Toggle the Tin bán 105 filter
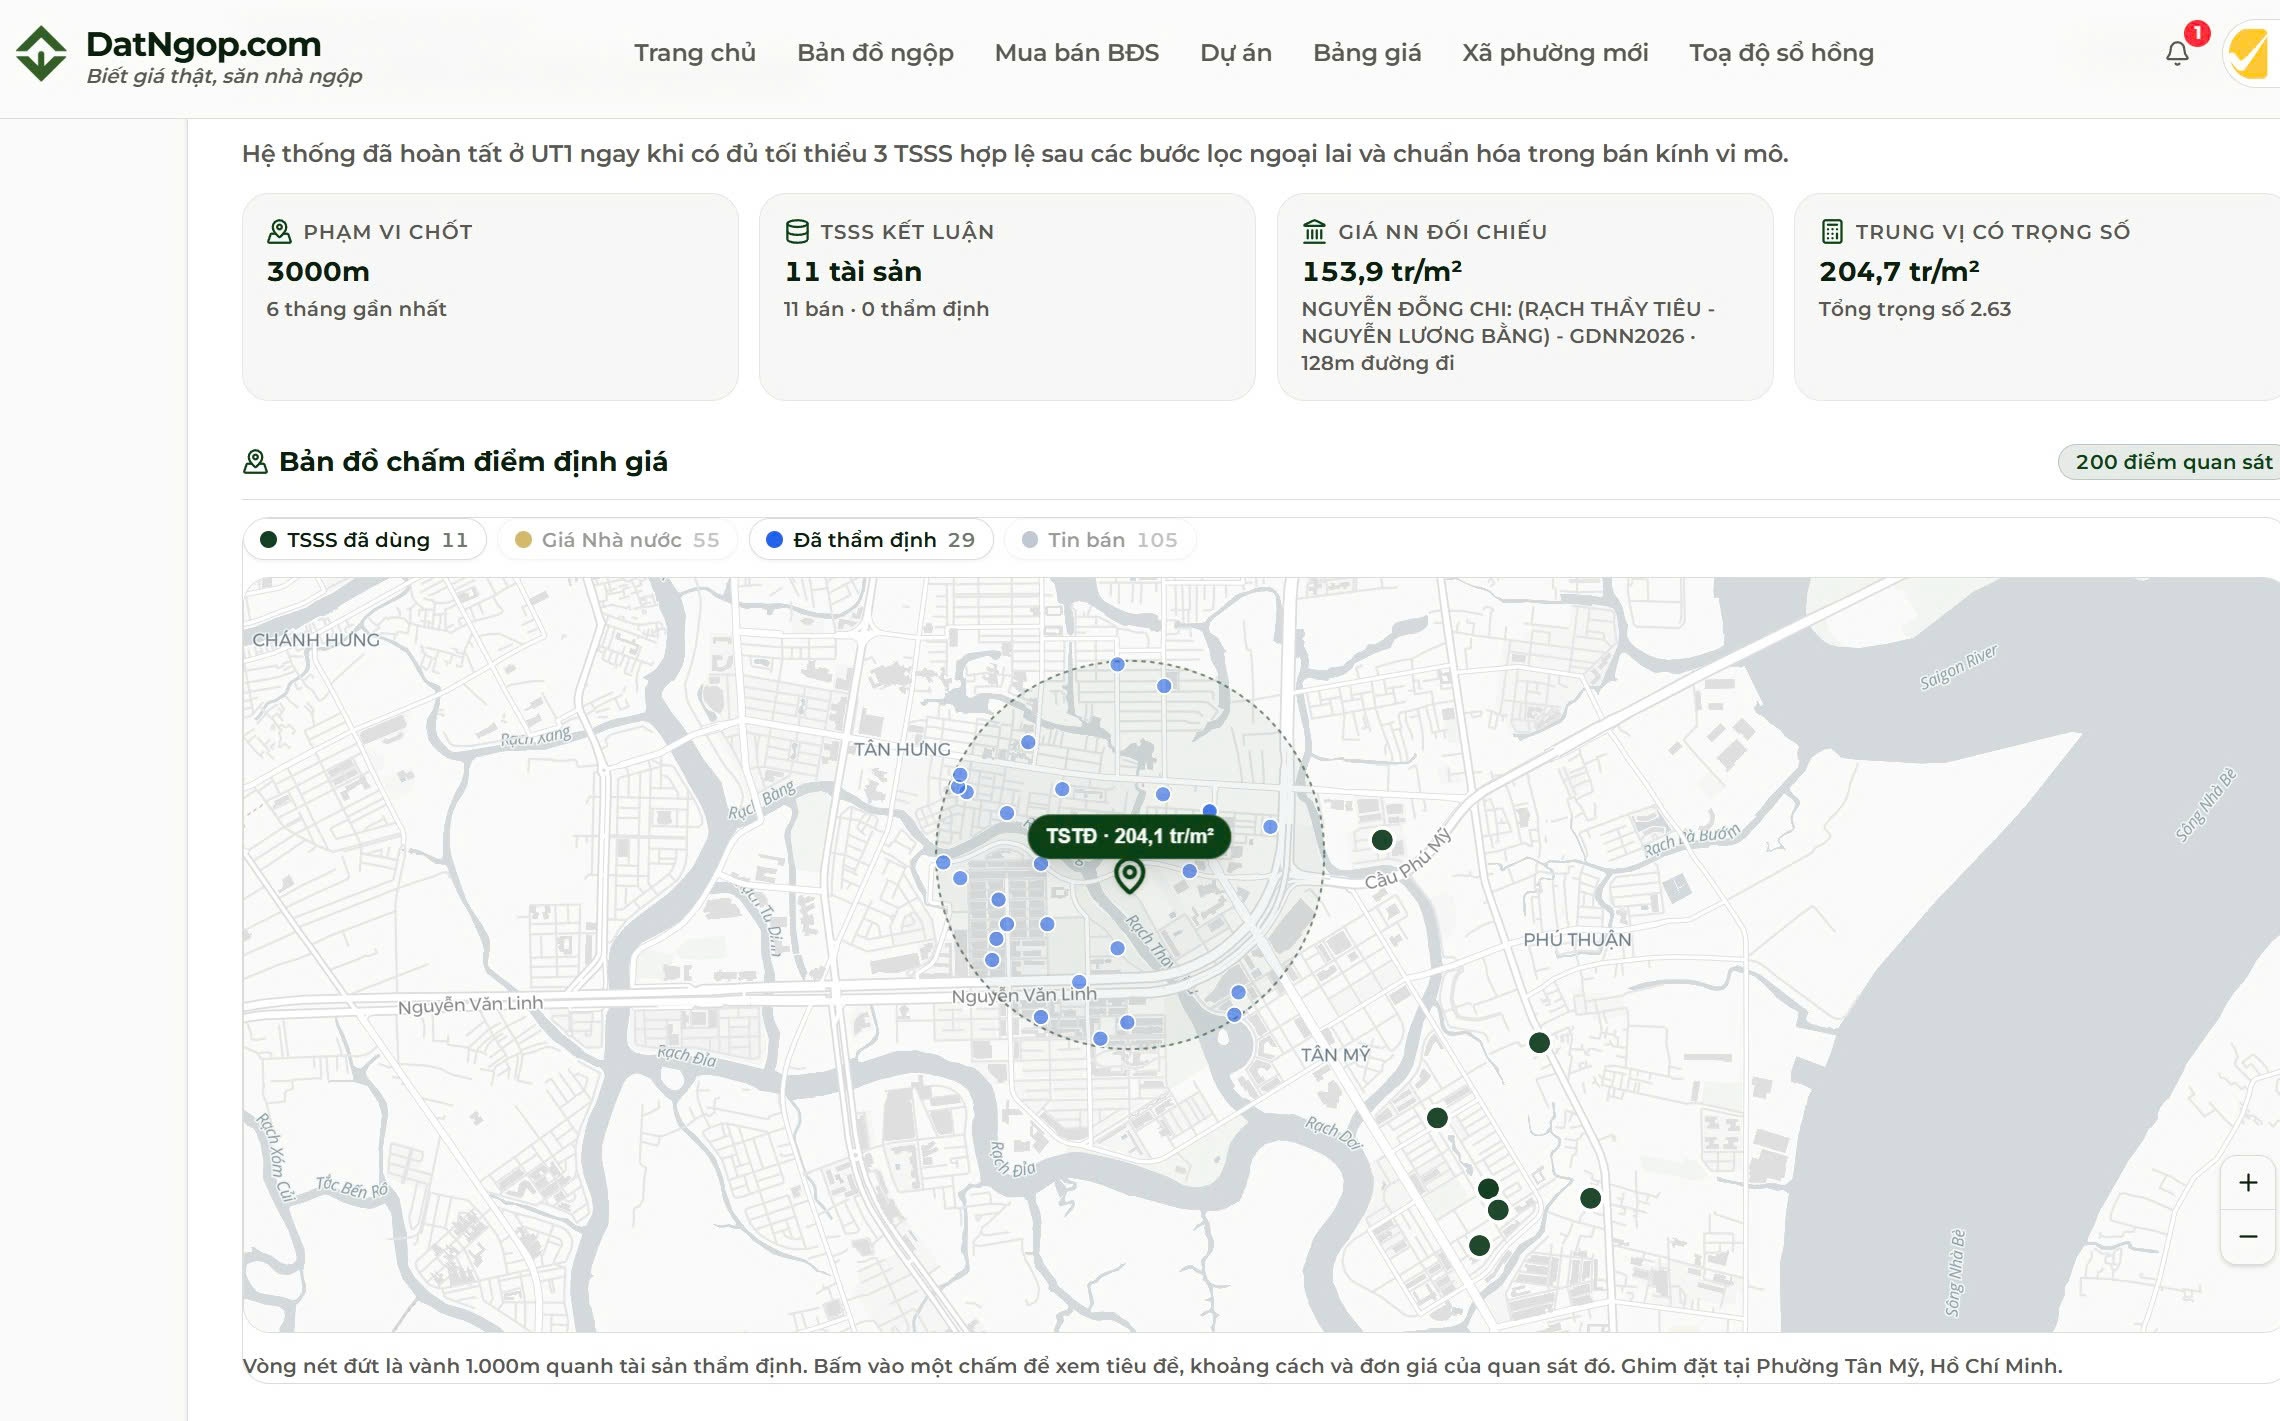The width and height of the screenshot is (2280, 1421). [1100, 540]
